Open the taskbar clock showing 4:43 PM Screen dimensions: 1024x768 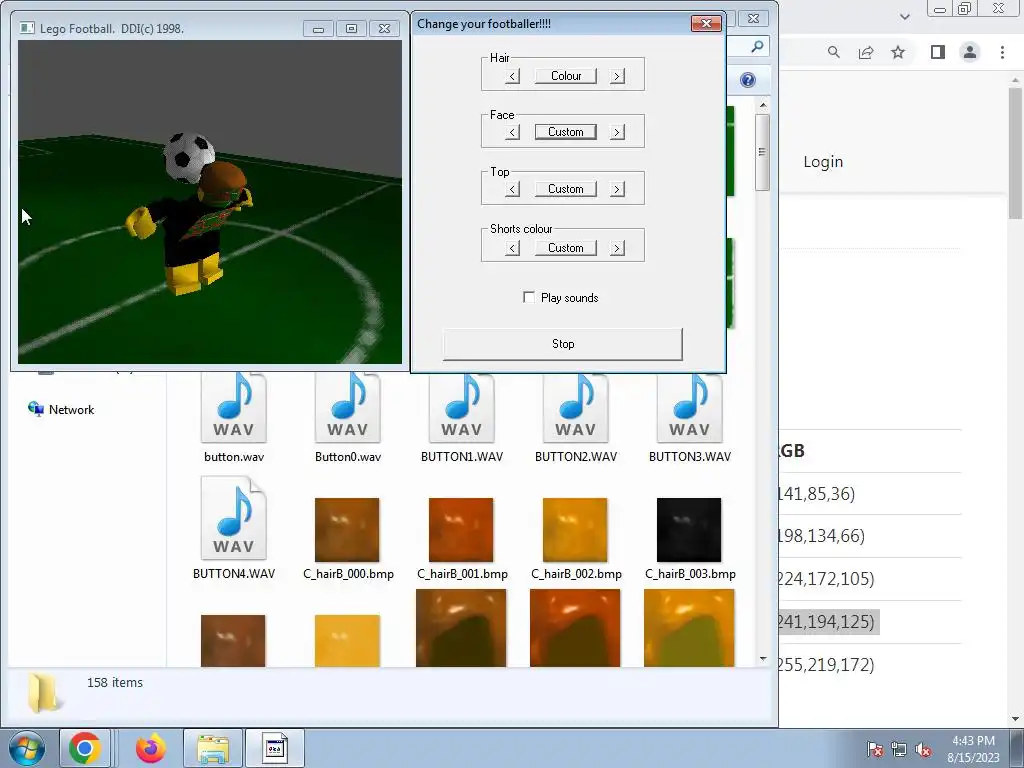pyautogui.click(x=974, y=748)
